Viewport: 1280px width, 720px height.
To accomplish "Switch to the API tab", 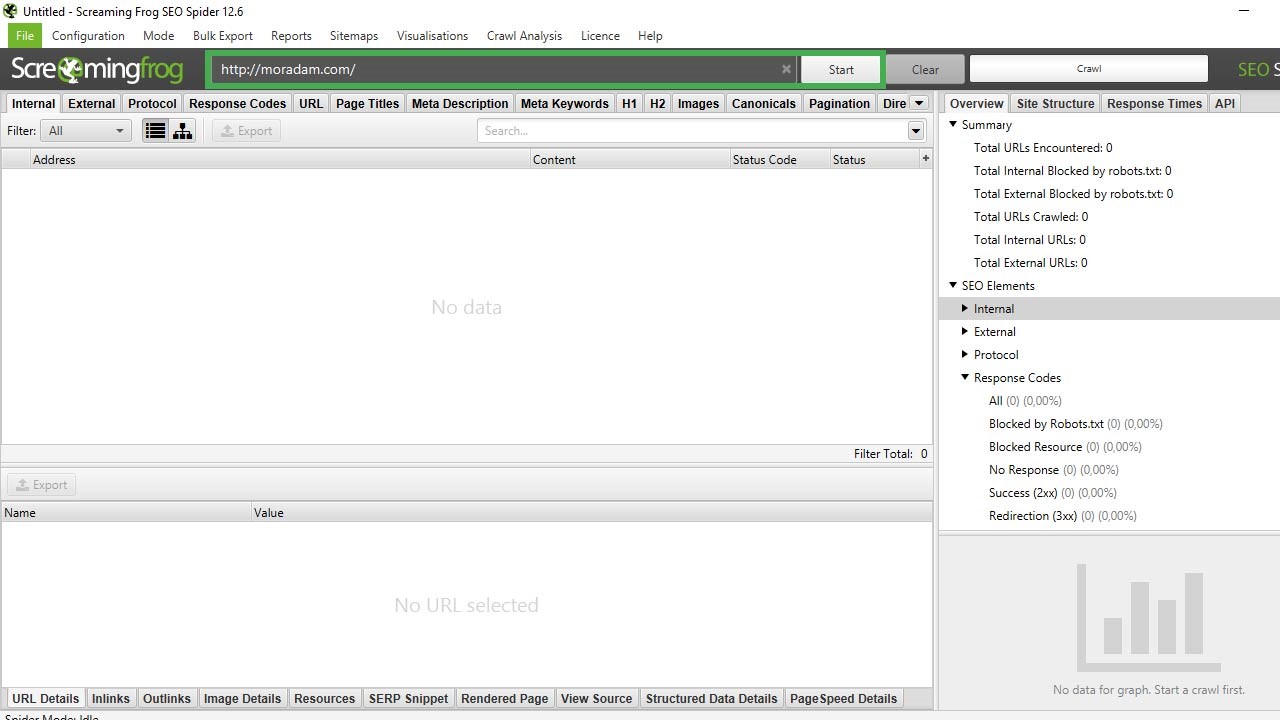I will pyautogui.click(x=1224, y=103).
